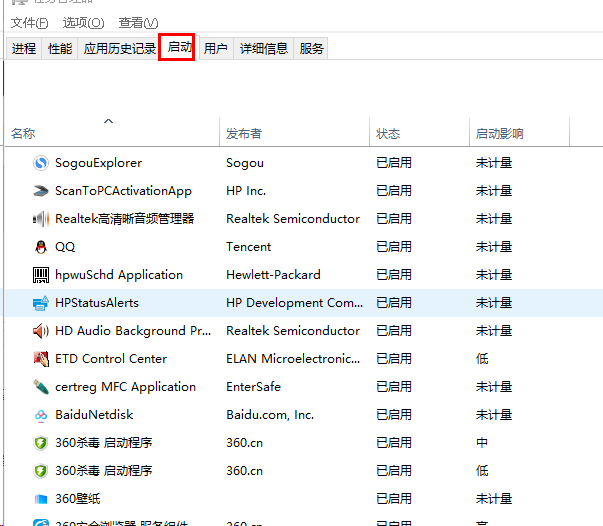
Task: Click the Realtek高清晰音频管理器 speaker icon
Action: (41, 219)
